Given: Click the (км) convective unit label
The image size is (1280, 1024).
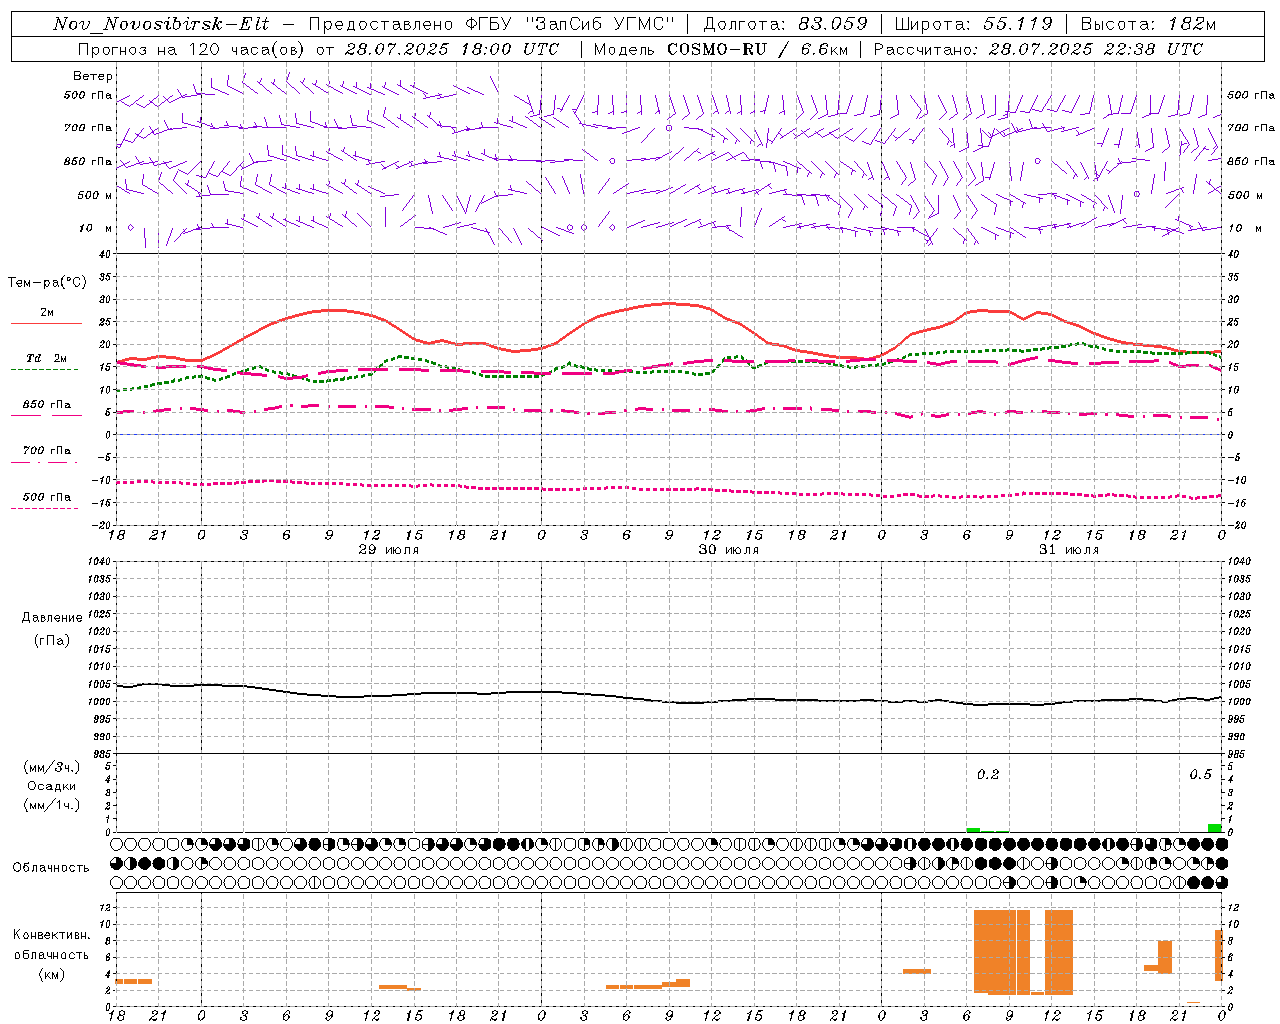Looking at the screenshot, I should (x=52, y=974).
